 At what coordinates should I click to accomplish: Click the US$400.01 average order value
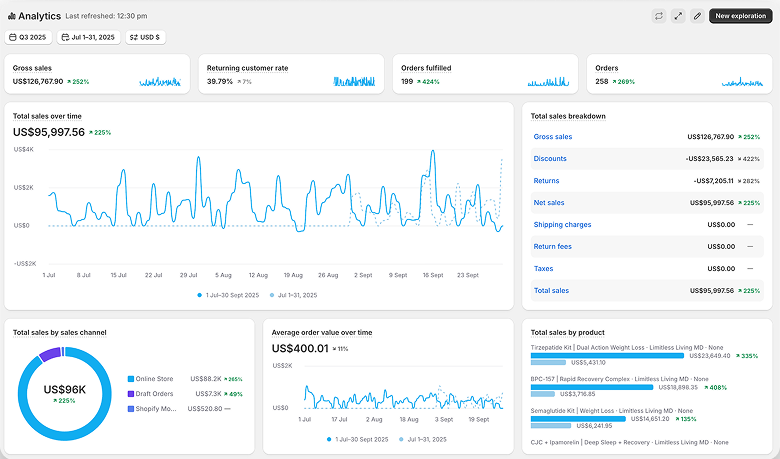coord(300,349)
